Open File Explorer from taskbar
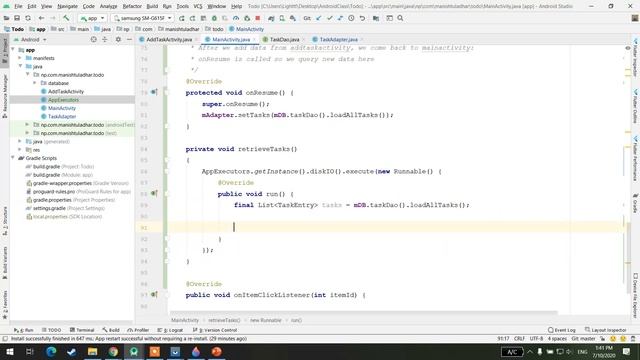Image resolution: width=640 pixels, height=360 pixels. point(93,351)
